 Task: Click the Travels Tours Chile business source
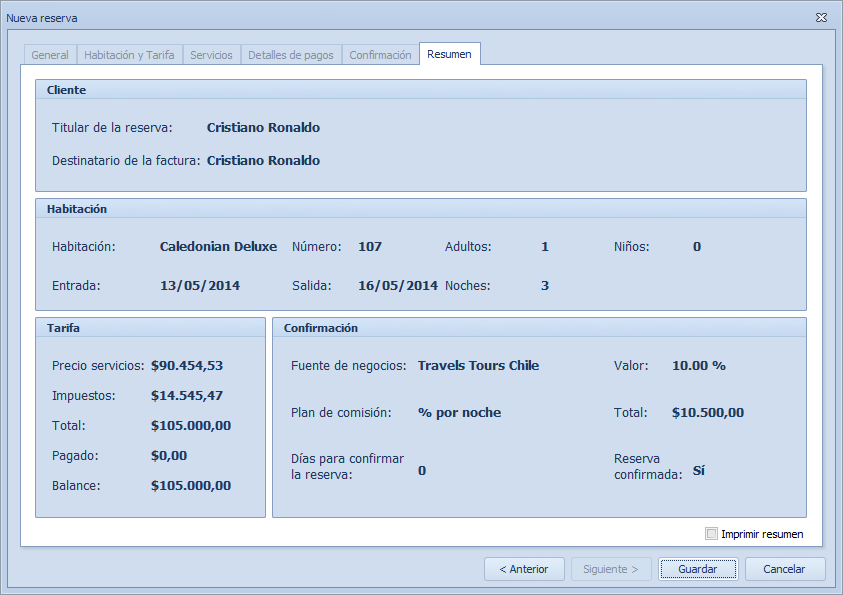[x=478, y=366]
